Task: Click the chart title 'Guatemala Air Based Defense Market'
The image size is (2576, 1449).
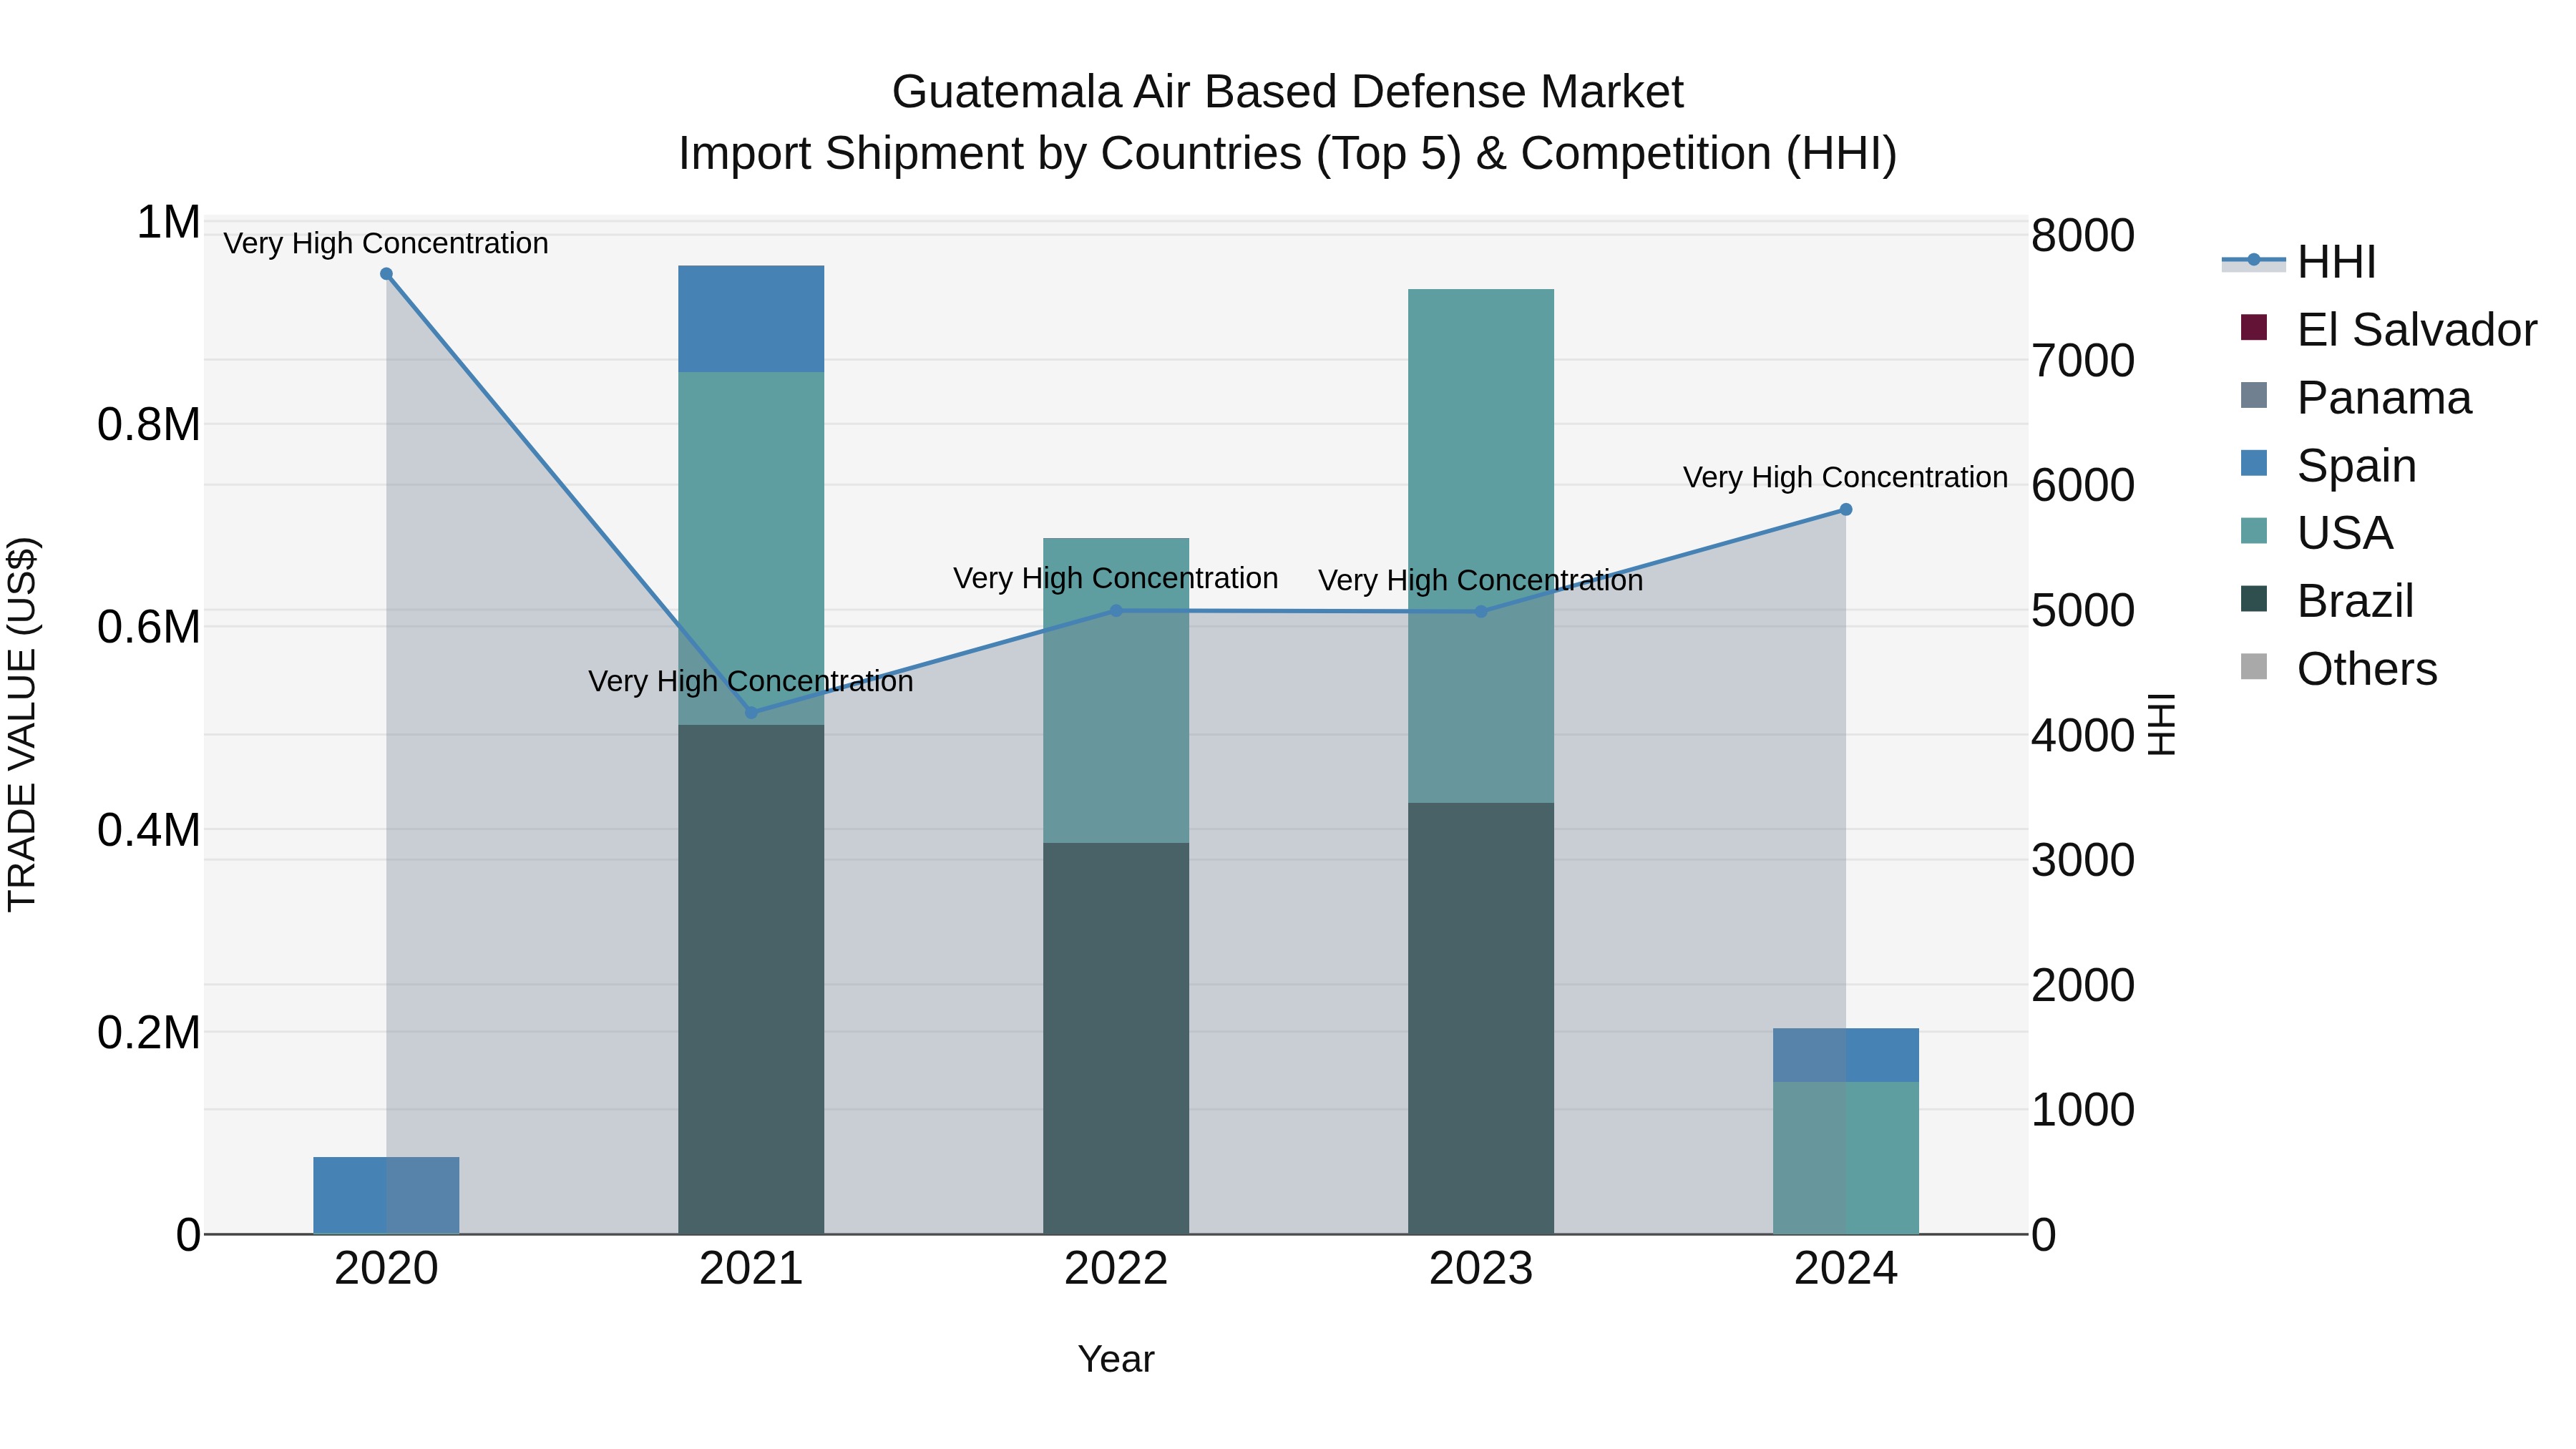Action: tap(1288, 92)
